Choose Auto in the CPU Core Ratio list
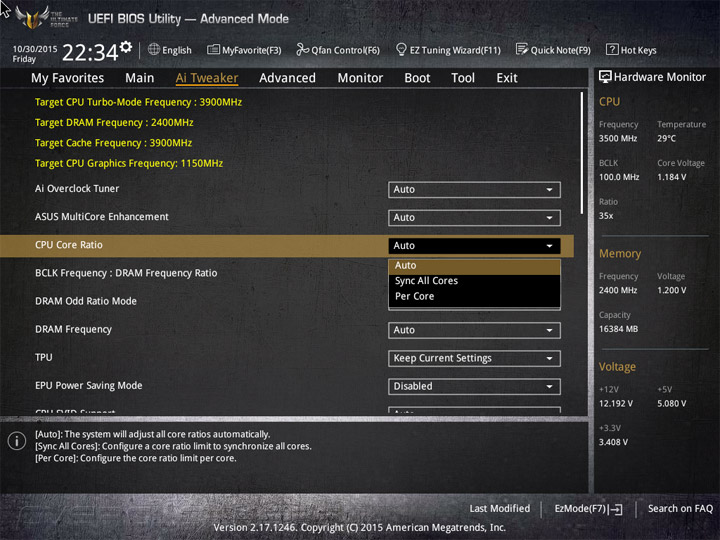The image size is (720, 540). (x=474, y=266)
